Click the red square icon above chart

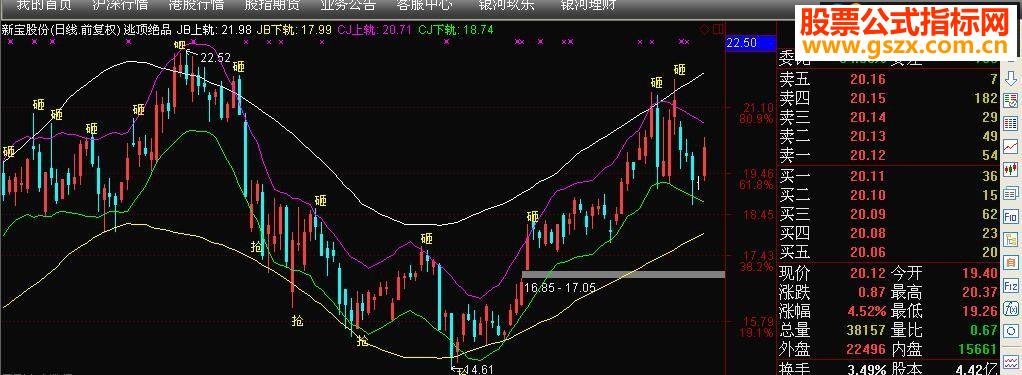718,29
